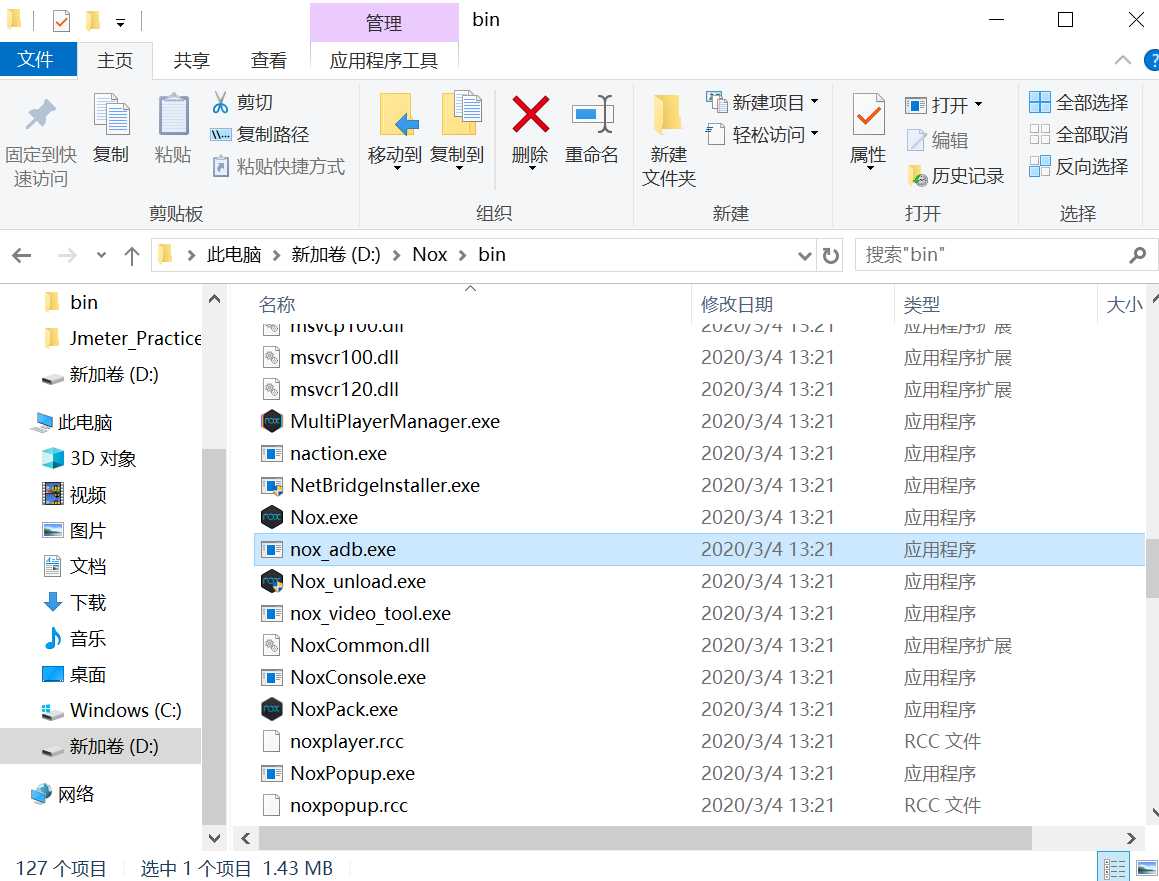Screen dimensions: 1159x881
Task: Open the Easy Access (轻松访问) dropdown
Action: (815, 134)
